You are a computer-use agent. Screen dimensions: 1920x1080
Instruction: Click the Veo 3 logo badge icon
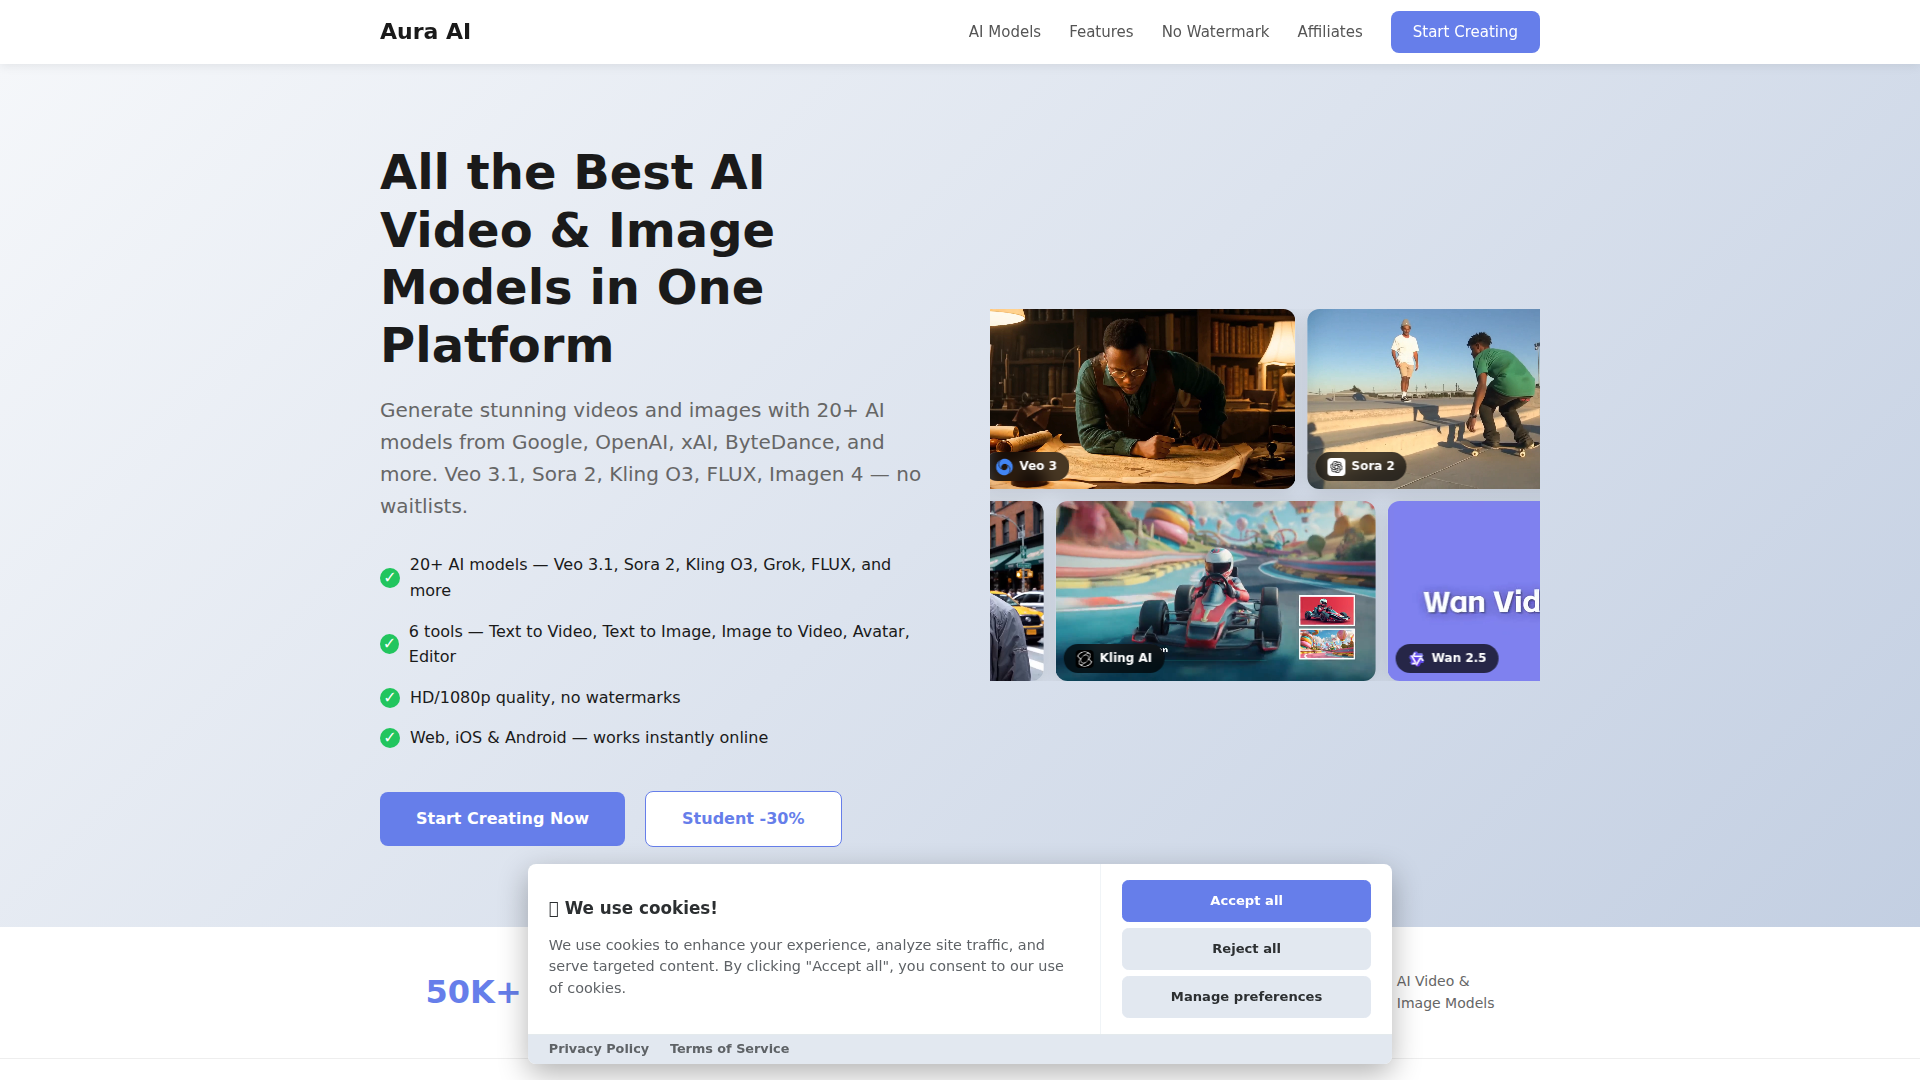click(x=1004, y=467)
